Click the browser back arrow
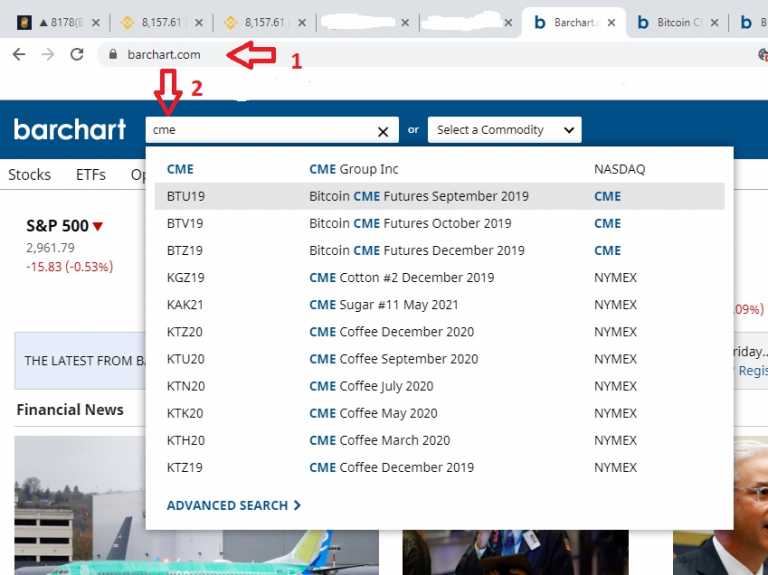 tap(19, 54)
